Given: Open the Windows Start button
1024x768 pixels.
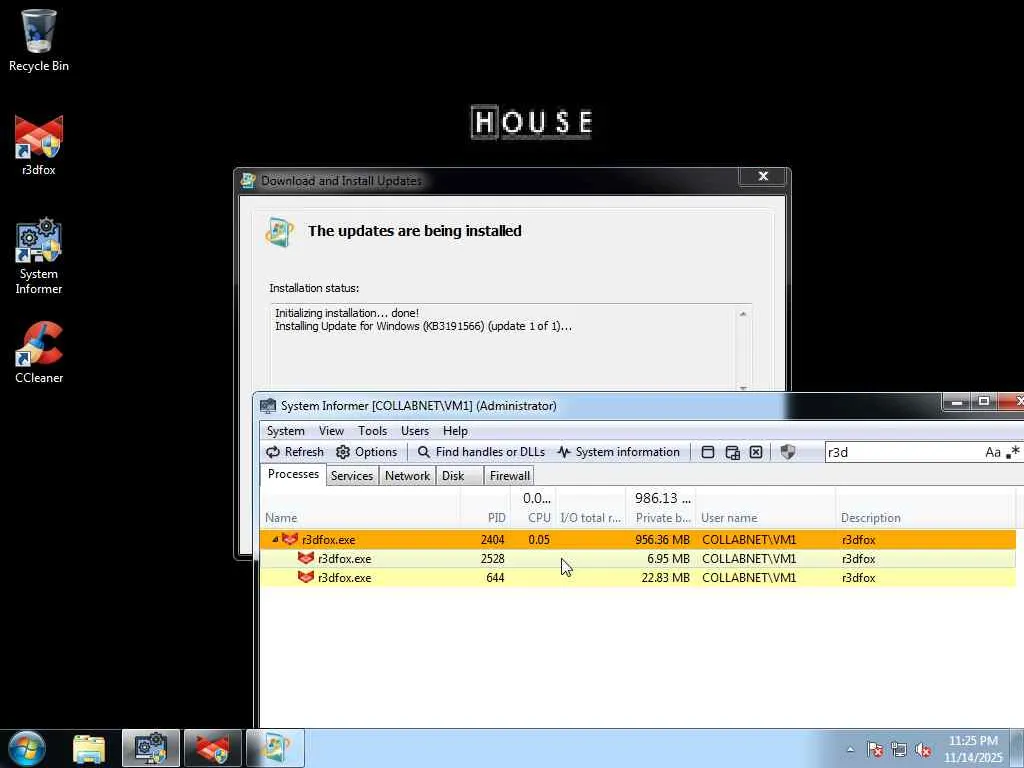Looking at the screenshot, I should [x=27, y=748].
